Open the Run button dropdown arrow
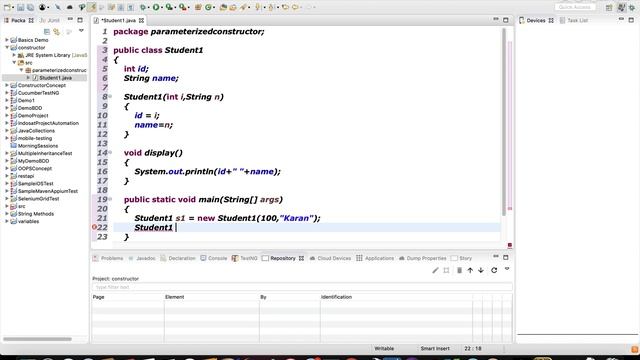The width and height of the screenshot is (640, 360). [162, 8]
